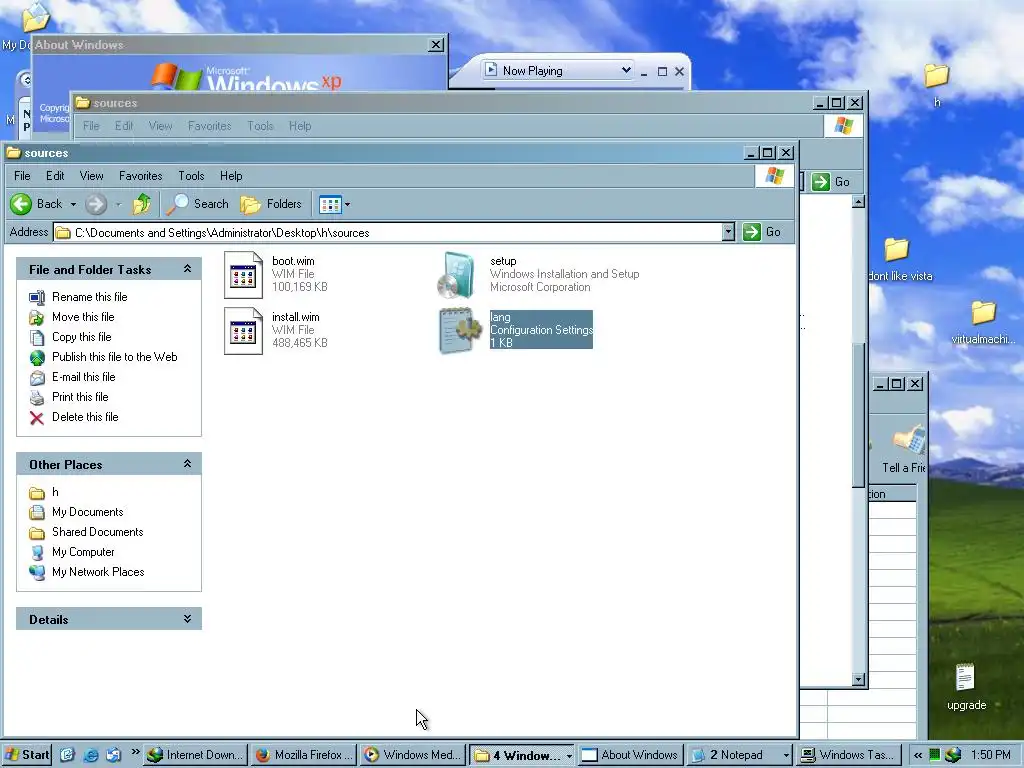The width and height of the screenshot is (1024, 768).
Task: Expand Quick Launch chevron on taskbar
Action: pos(135,752)
